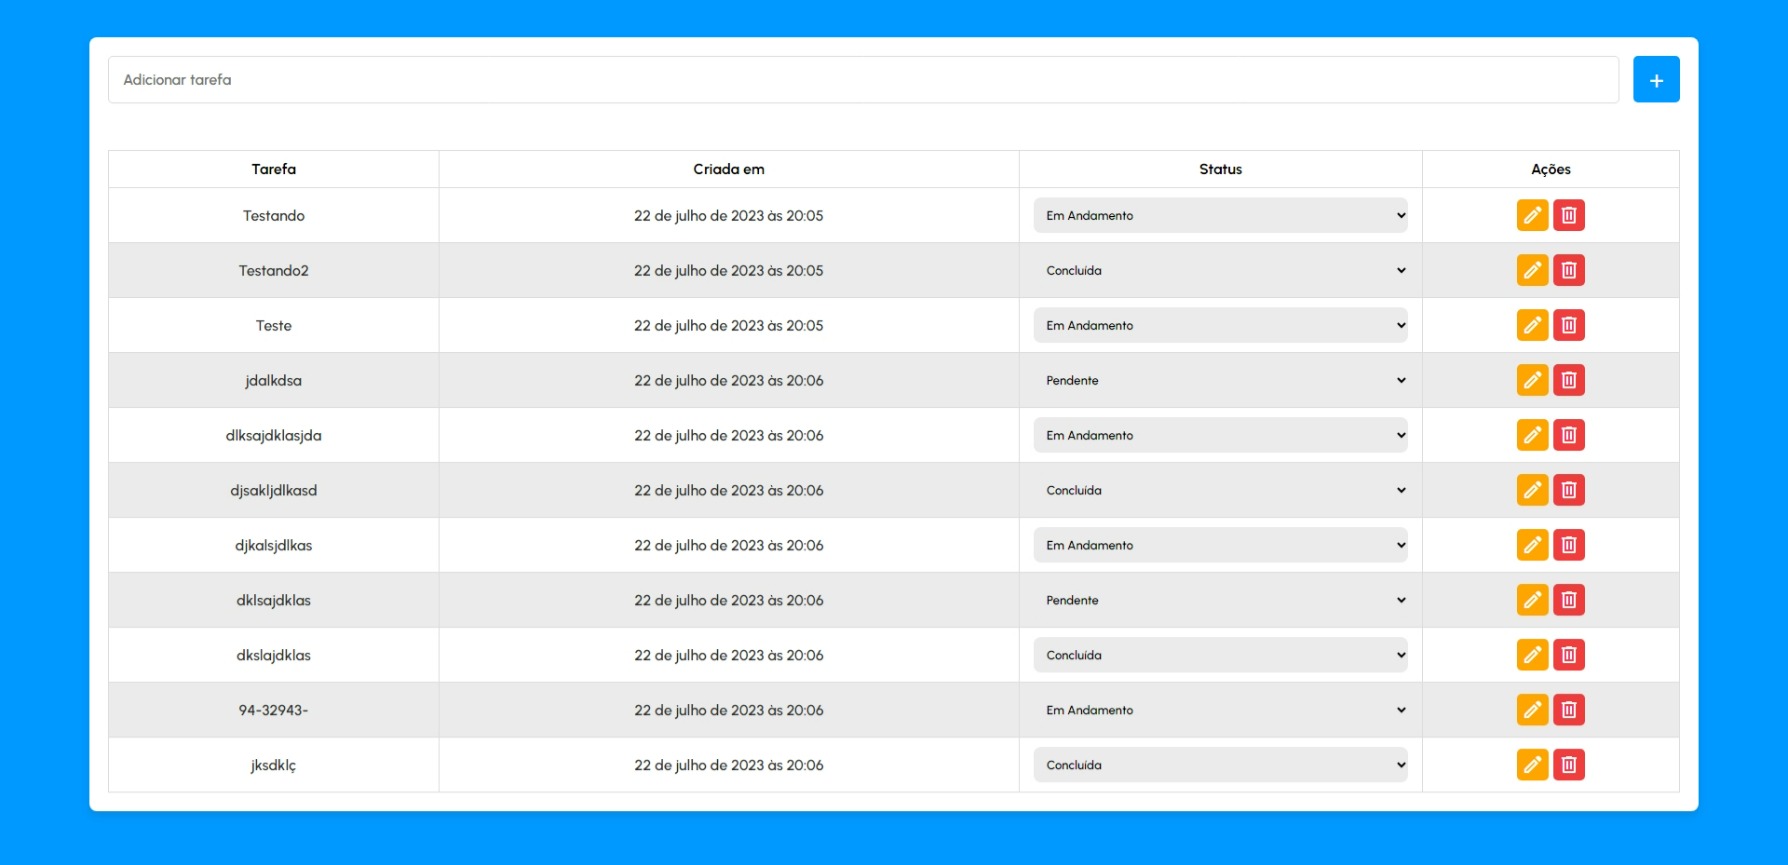Click the Tarefa column header
The width and height of the screenshot is (1788, 865).
click(x=273, y=169)
